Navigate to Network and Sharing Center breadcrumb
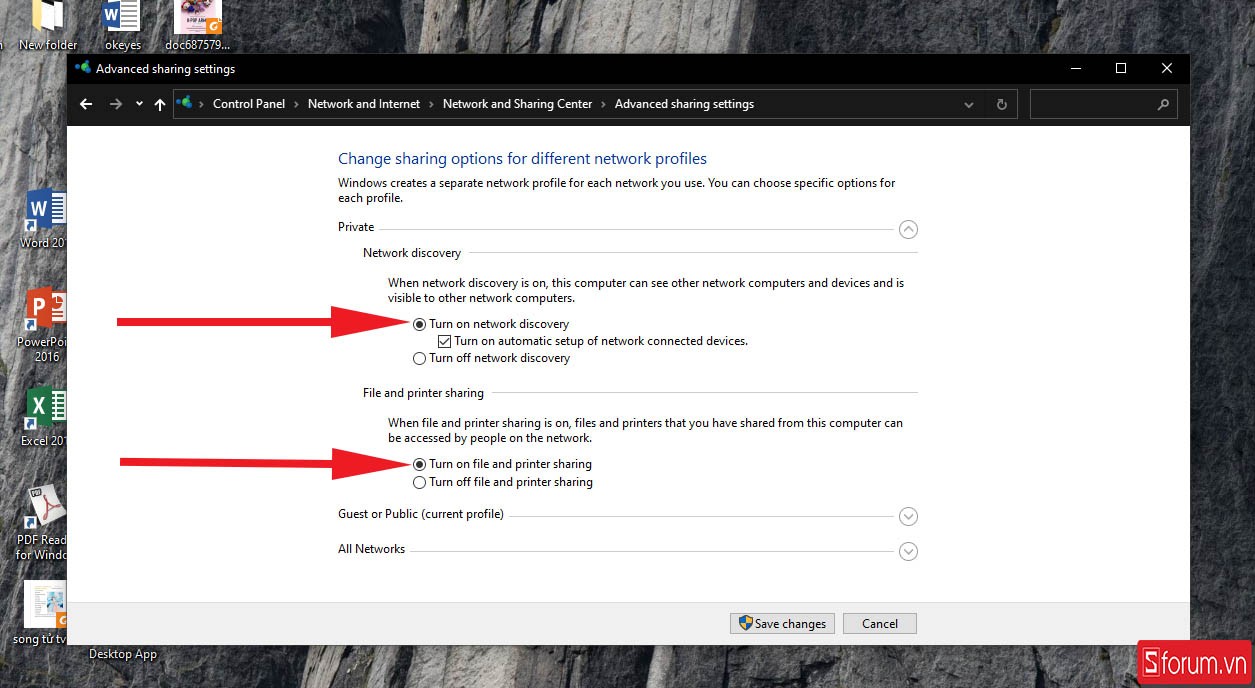1255x688 pixels. 517,104
